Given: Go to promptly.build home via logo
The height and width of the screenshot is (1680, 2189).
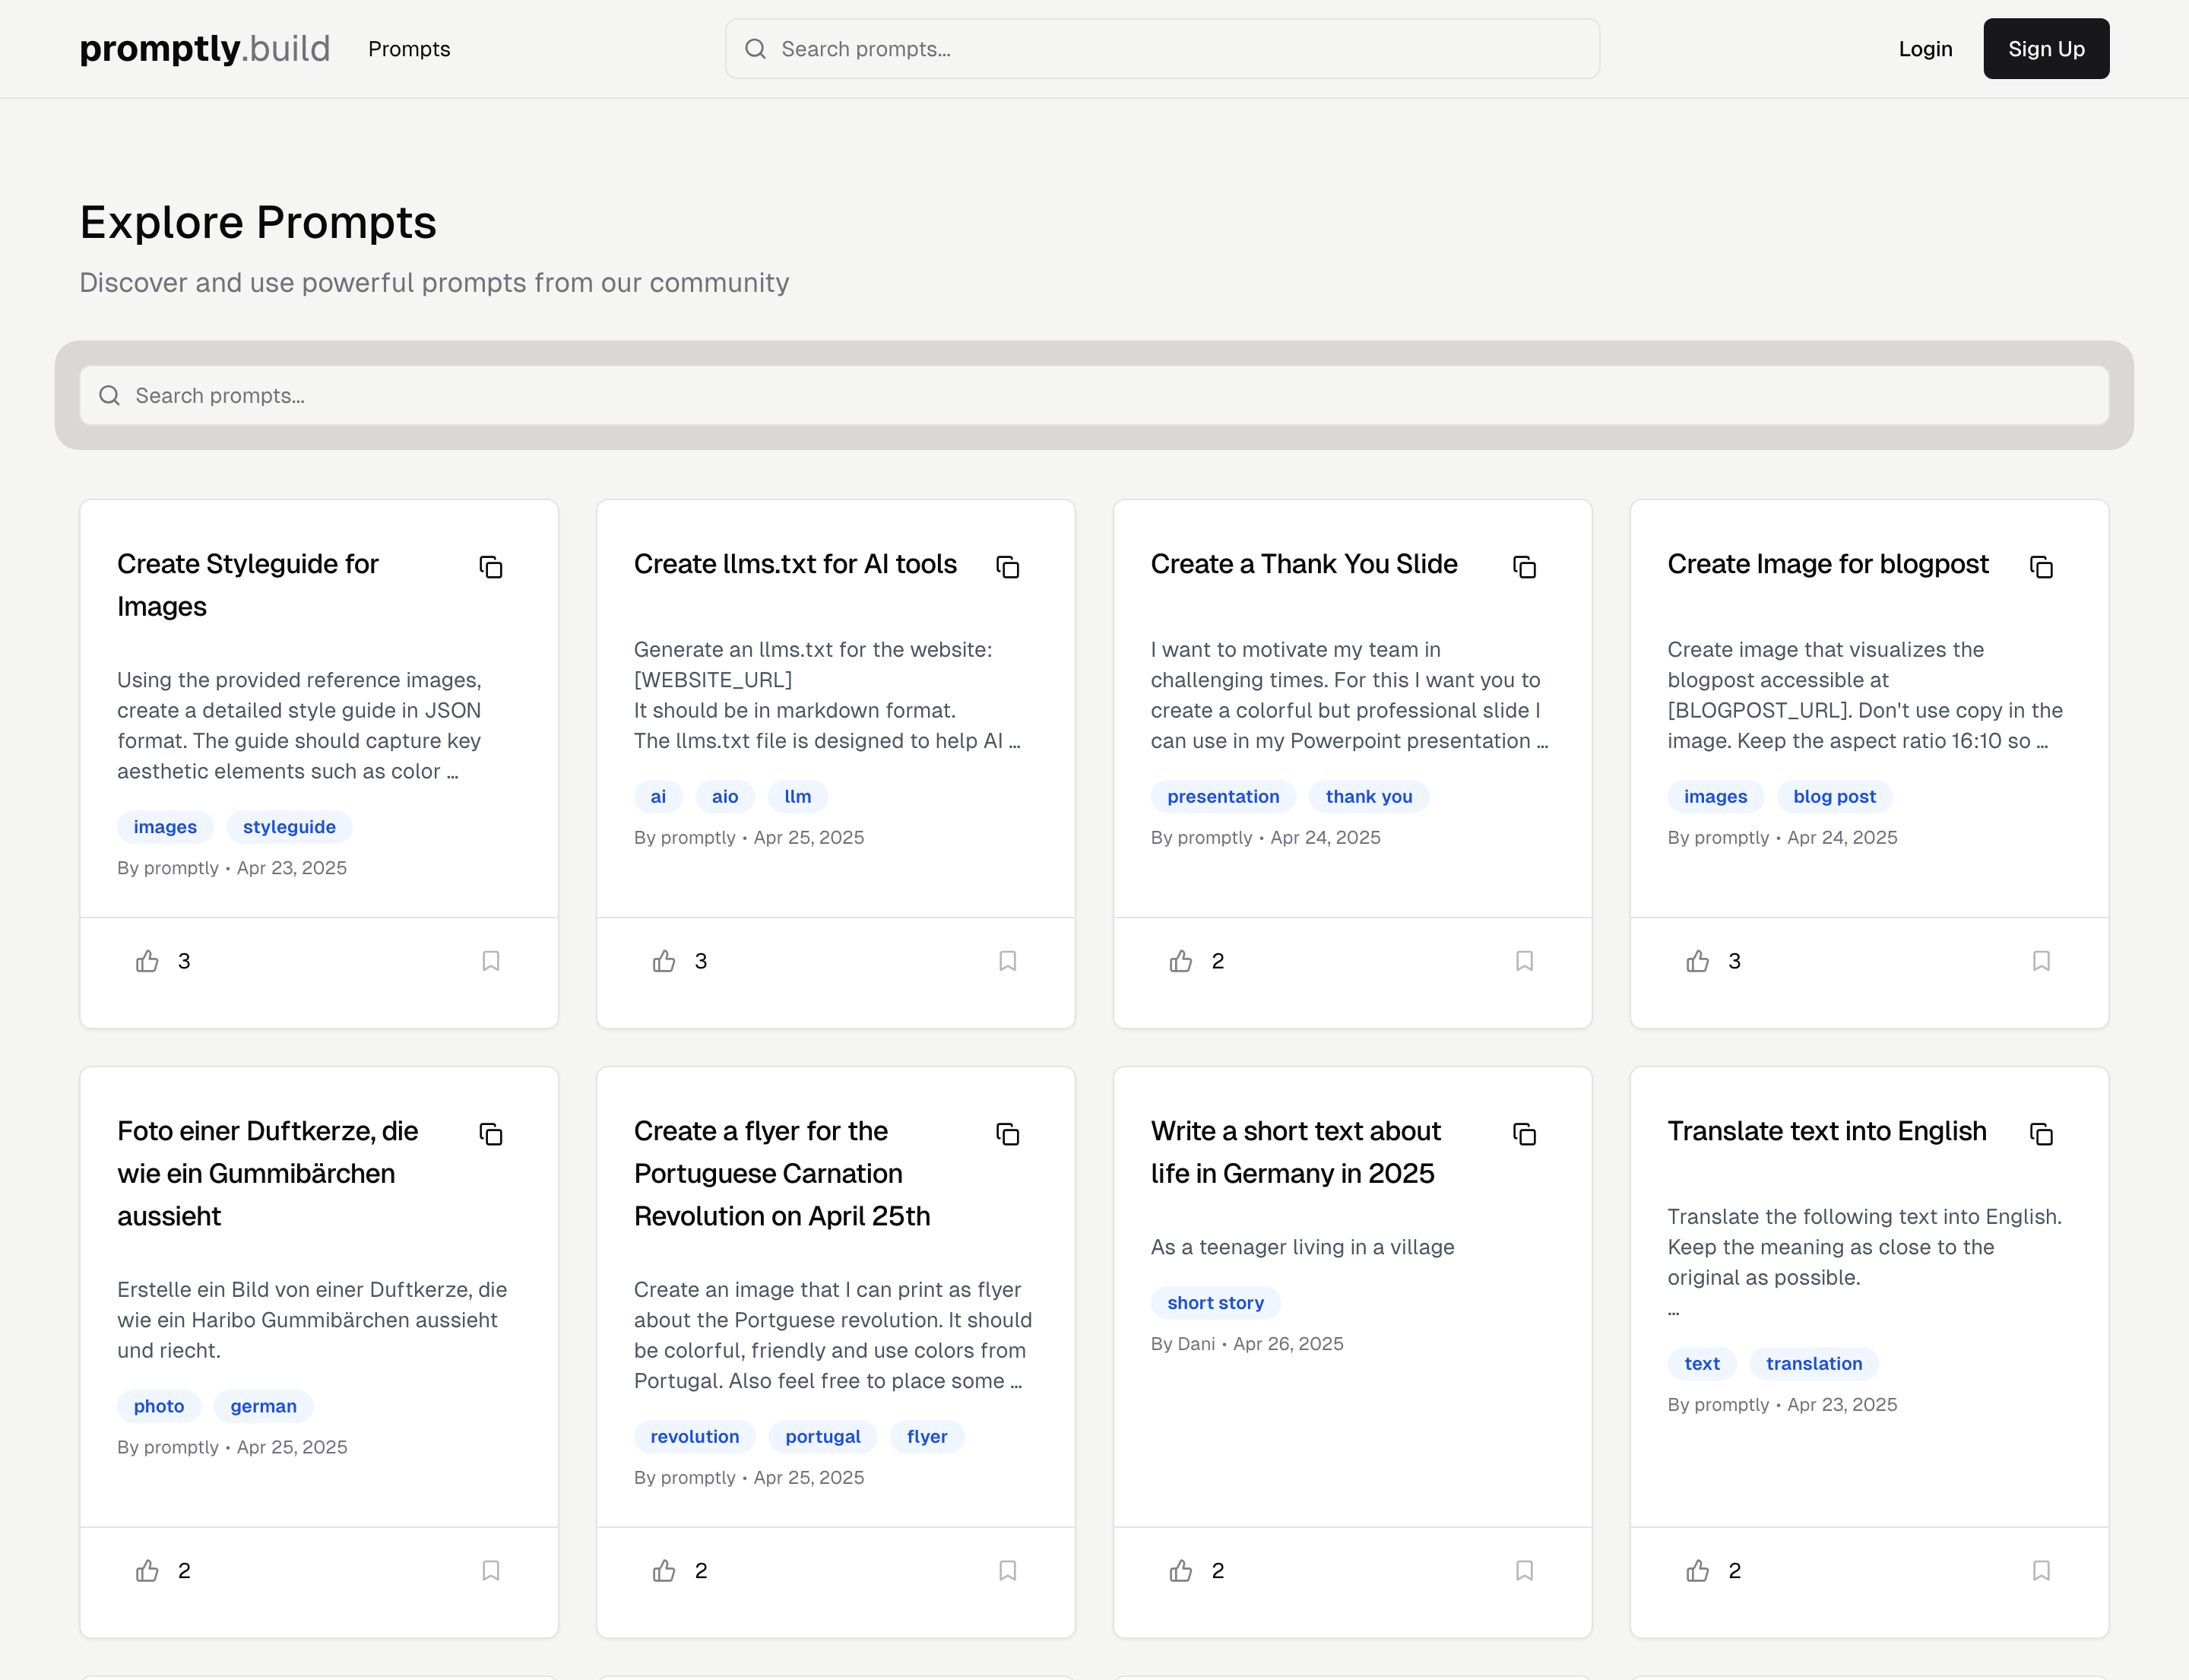Looking at the screenshot, I should (x=205, y=48).
